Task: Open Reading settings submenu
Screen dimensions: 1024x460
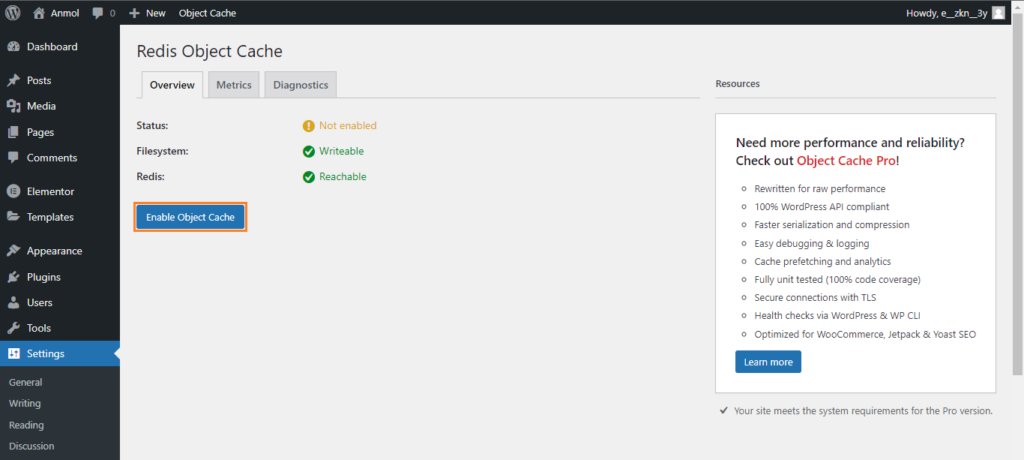Action: 26,425
